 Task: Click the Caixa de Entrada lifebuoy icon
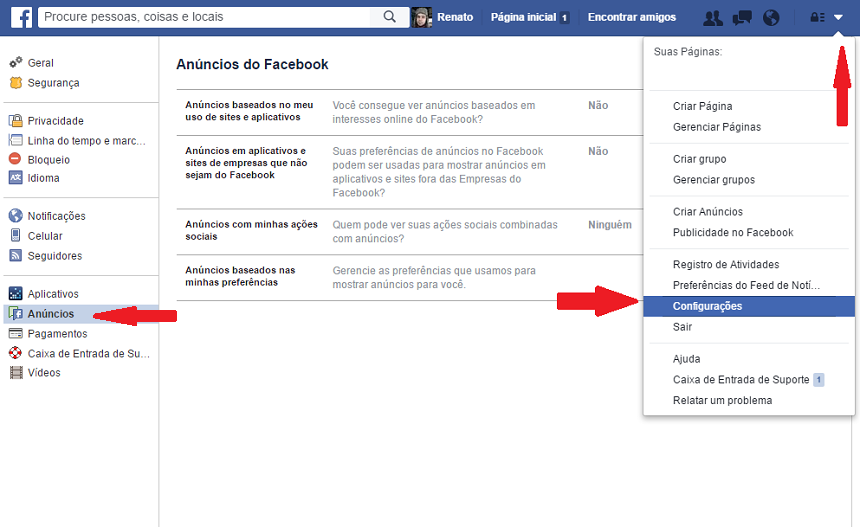(15, 353)
